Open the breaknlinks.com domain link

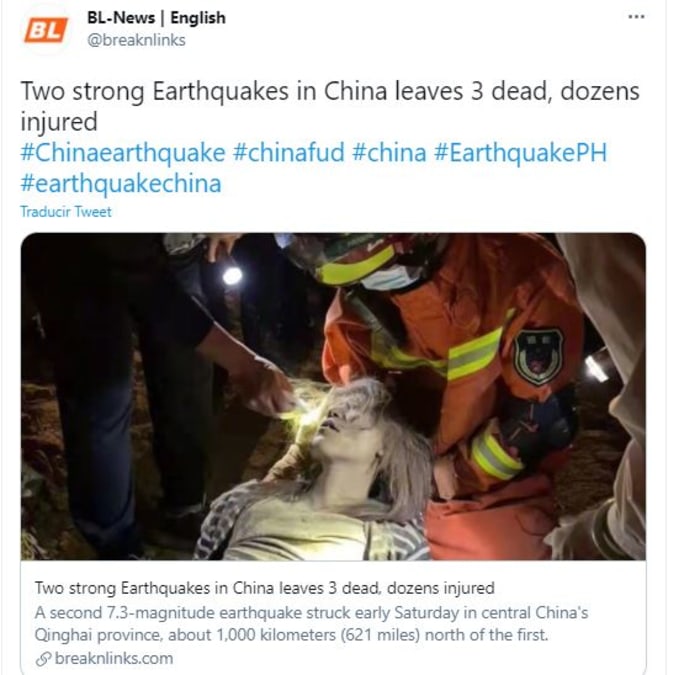(x=114, y=658)
